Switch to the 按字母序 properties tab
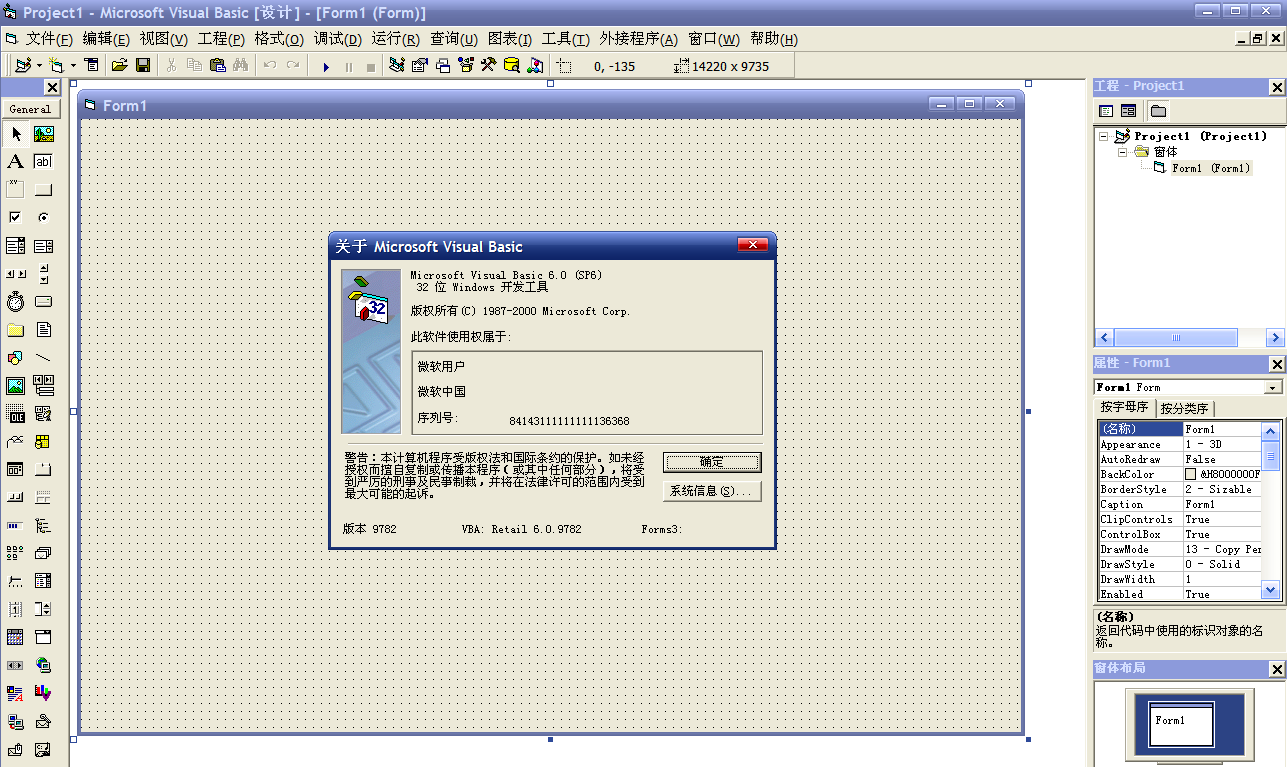 (x=1125, y=407)
